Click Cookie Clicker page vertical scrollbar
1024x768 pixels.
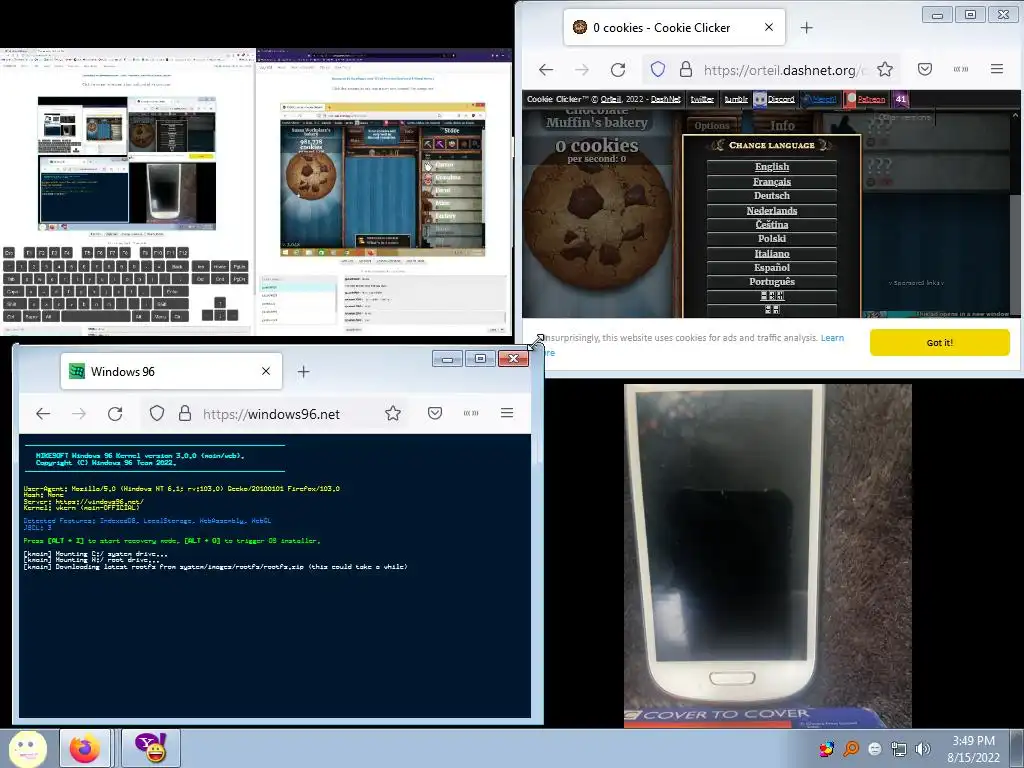[1016, 212]
